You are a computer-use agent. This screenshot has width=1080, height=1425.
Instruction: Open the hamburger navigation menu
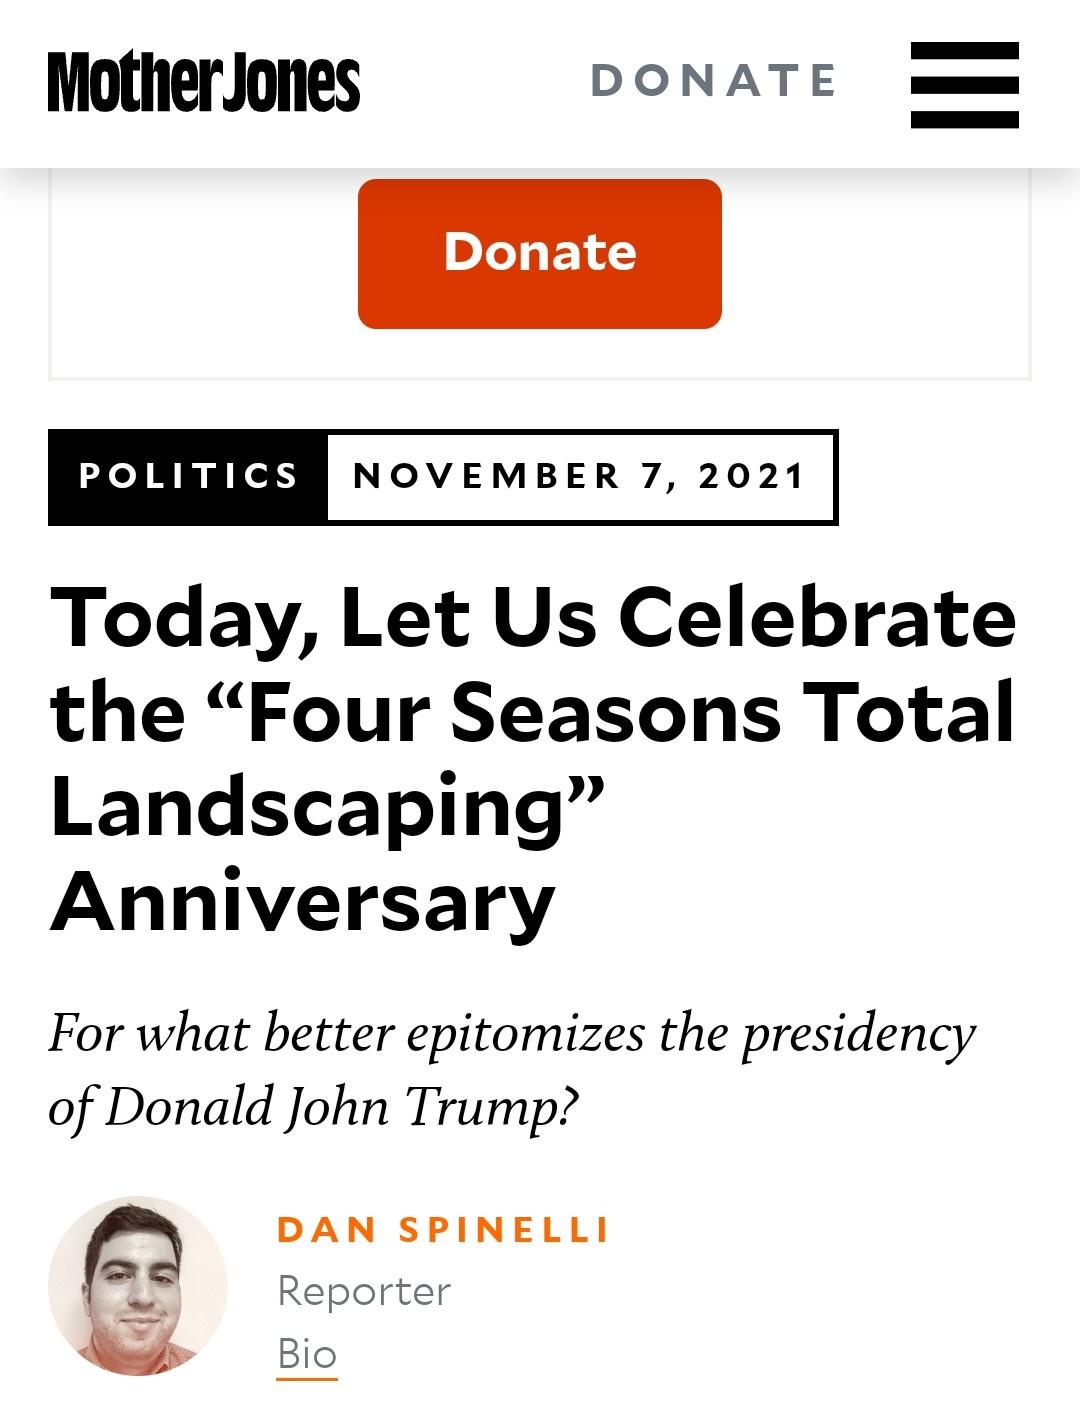coord(964,84)
